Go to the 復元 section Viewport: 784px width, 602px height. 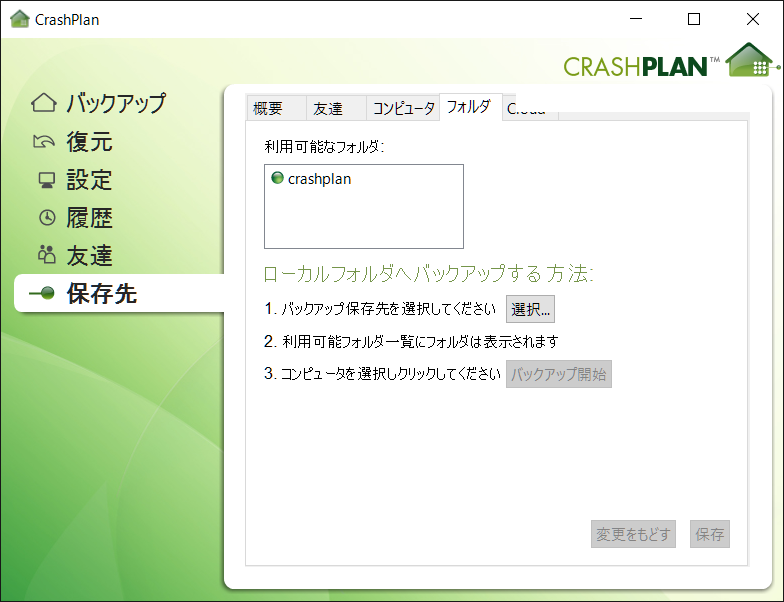(x=90, y=142)
